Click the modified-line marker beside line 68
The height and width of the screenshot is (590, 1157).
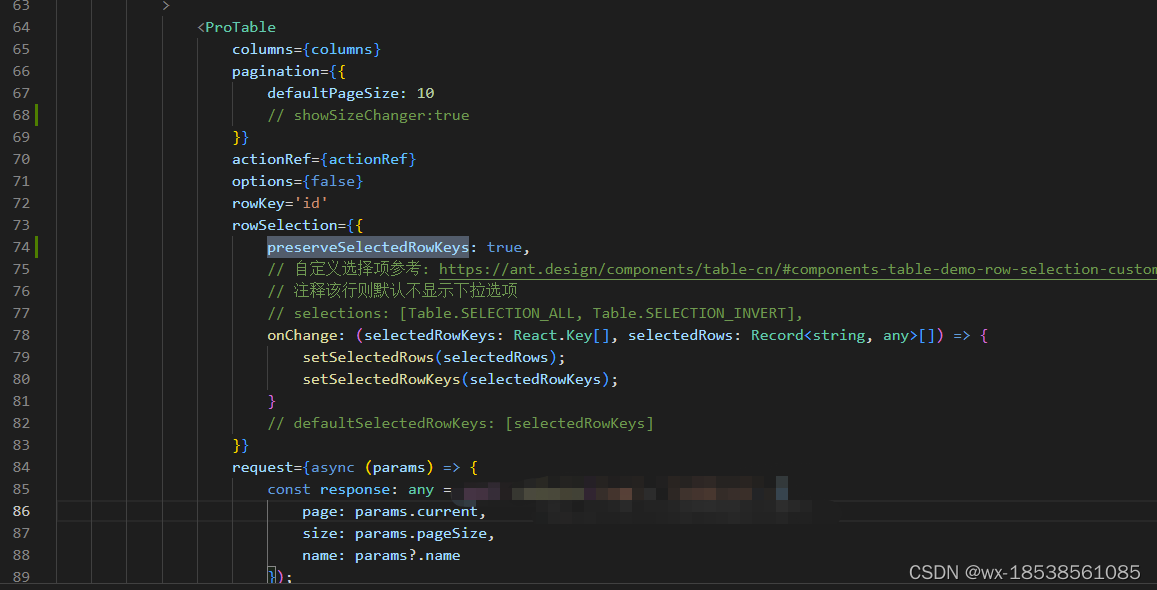click(x=36, y=114)
